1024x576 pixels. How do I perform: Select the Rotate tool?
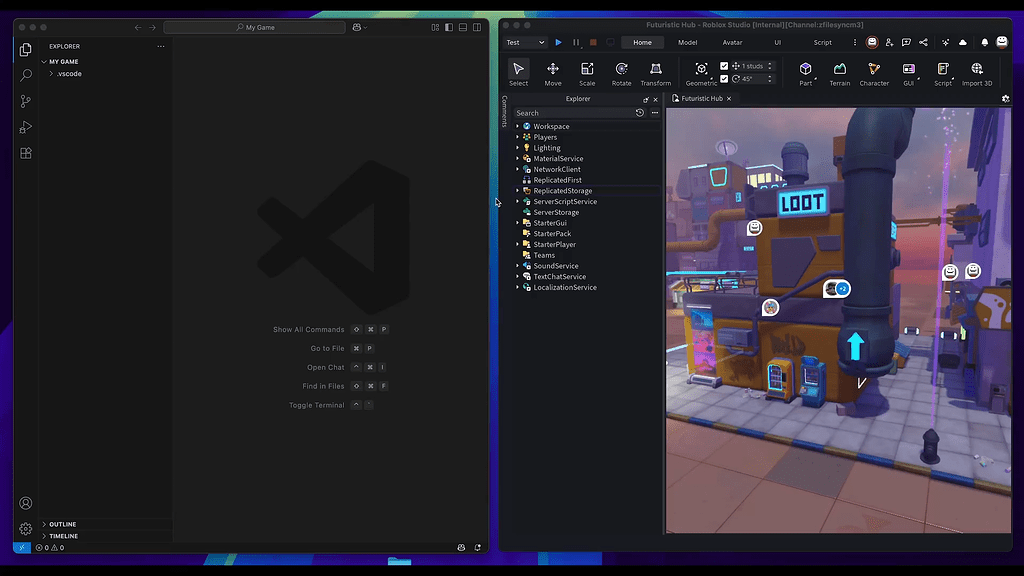(x=620, y=71)
